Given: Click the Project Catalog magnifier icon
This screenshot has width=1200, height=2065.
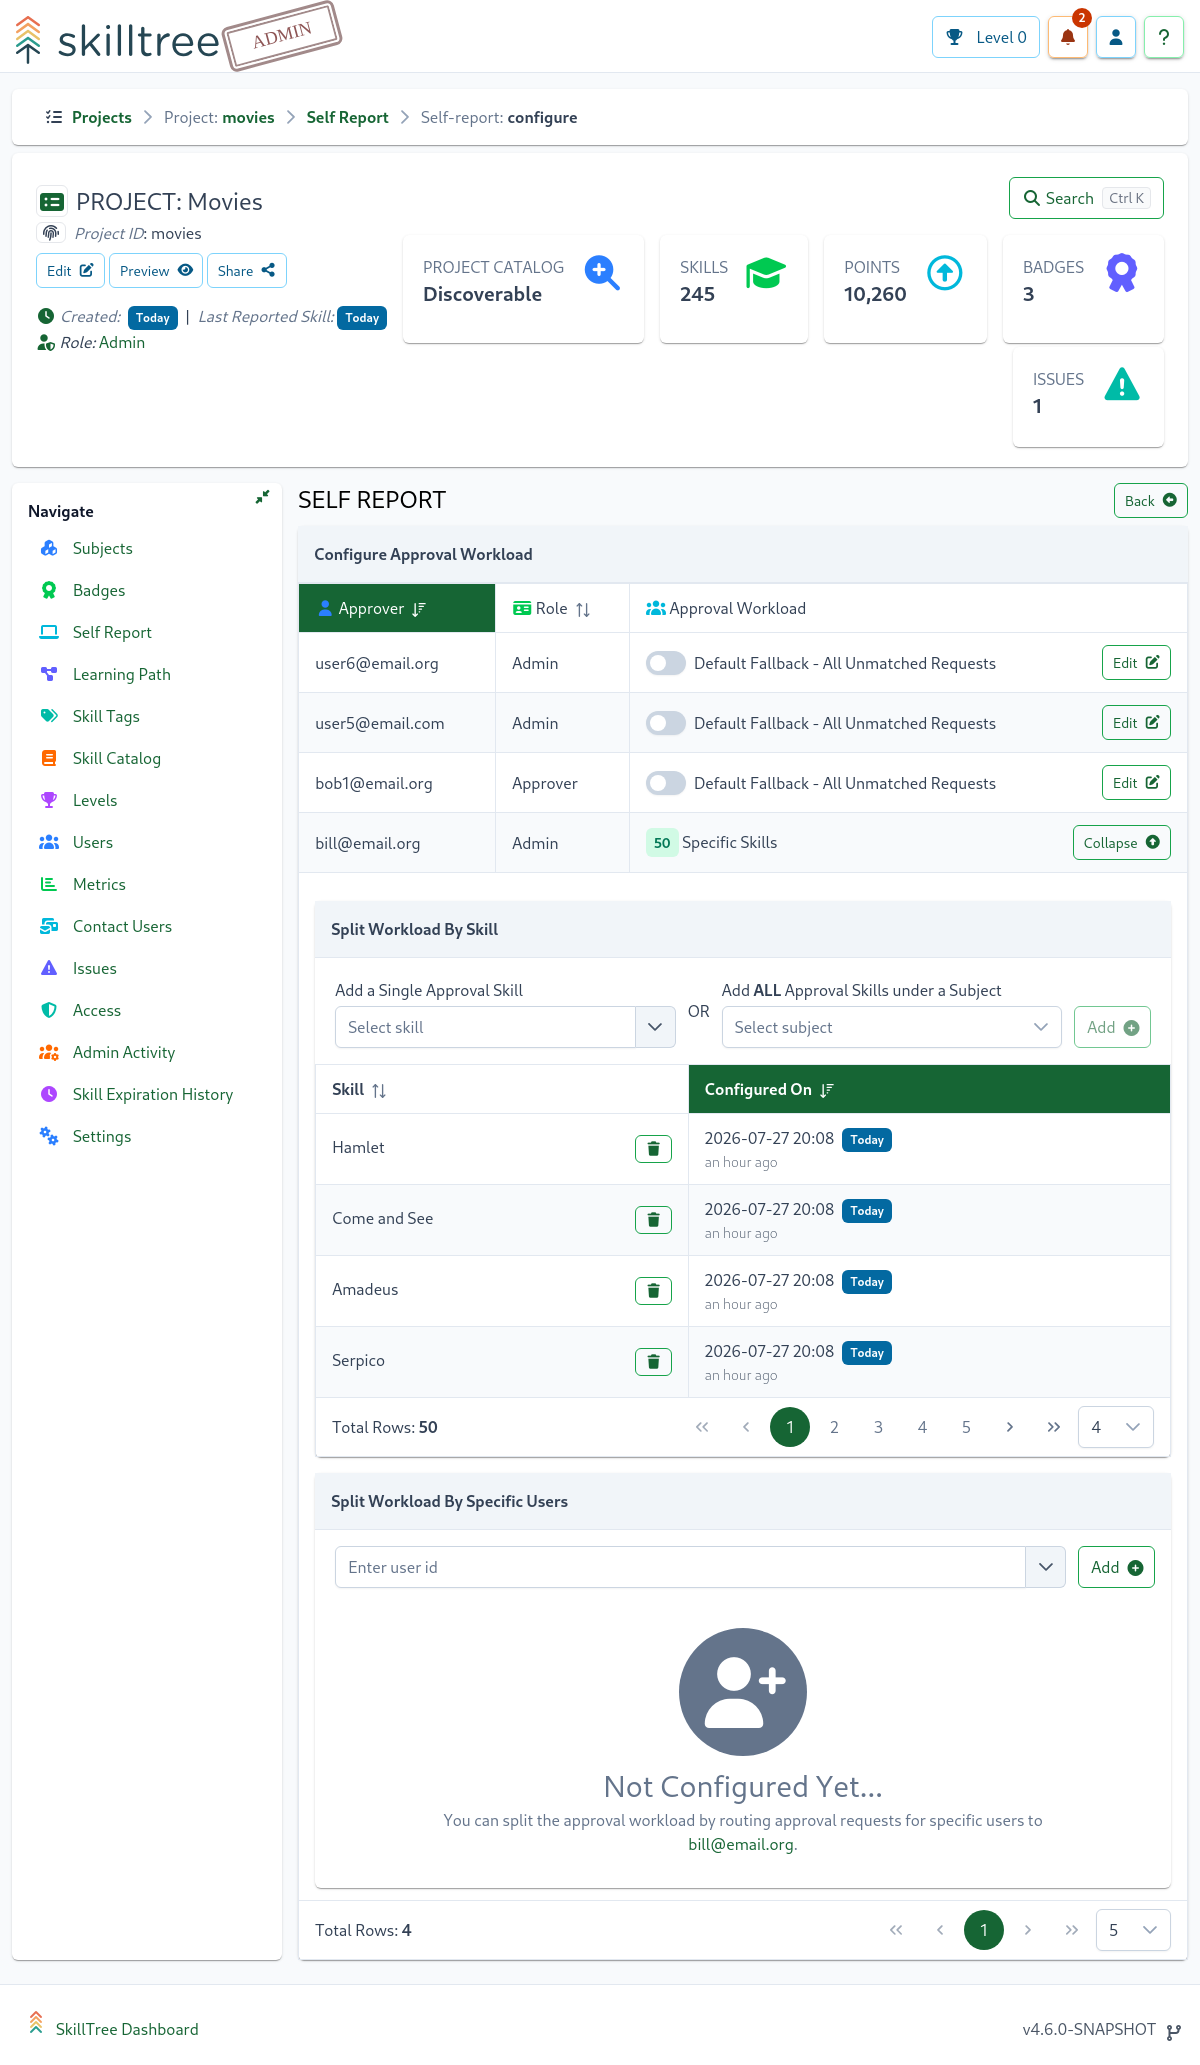Looking at the screenshot, I should click(602, 272).
